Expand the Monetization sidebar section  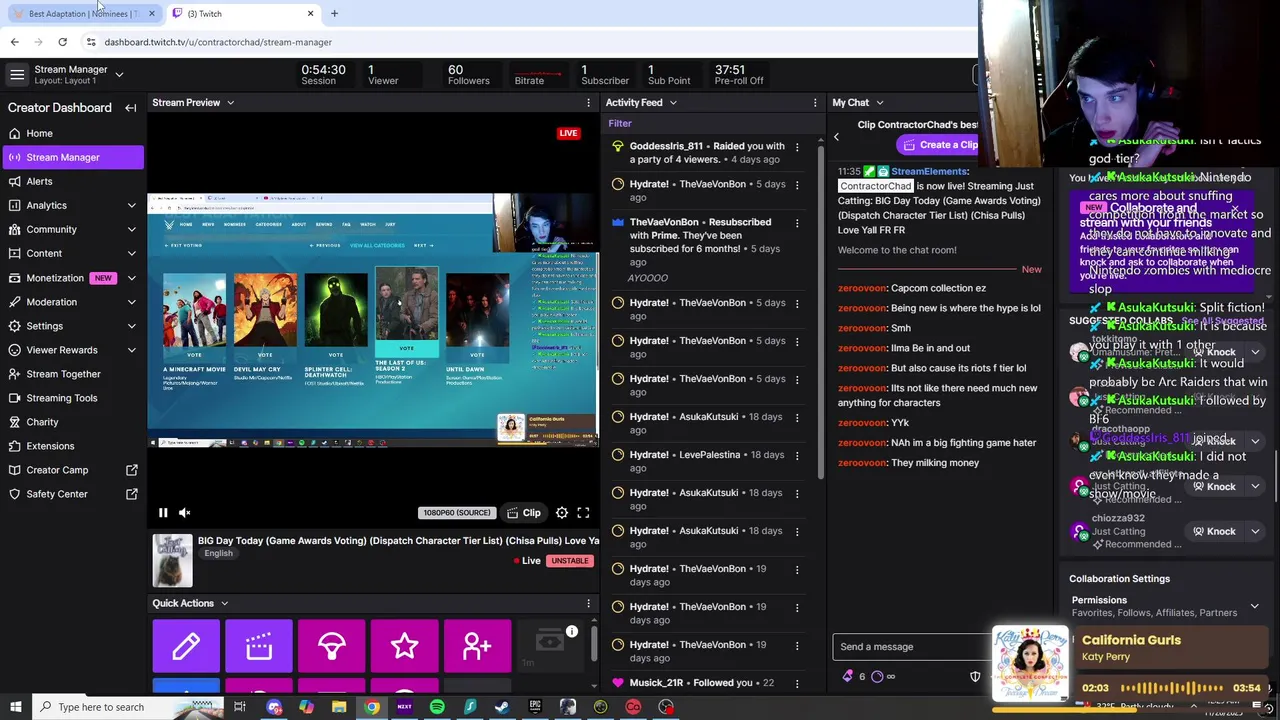(131, 278)
